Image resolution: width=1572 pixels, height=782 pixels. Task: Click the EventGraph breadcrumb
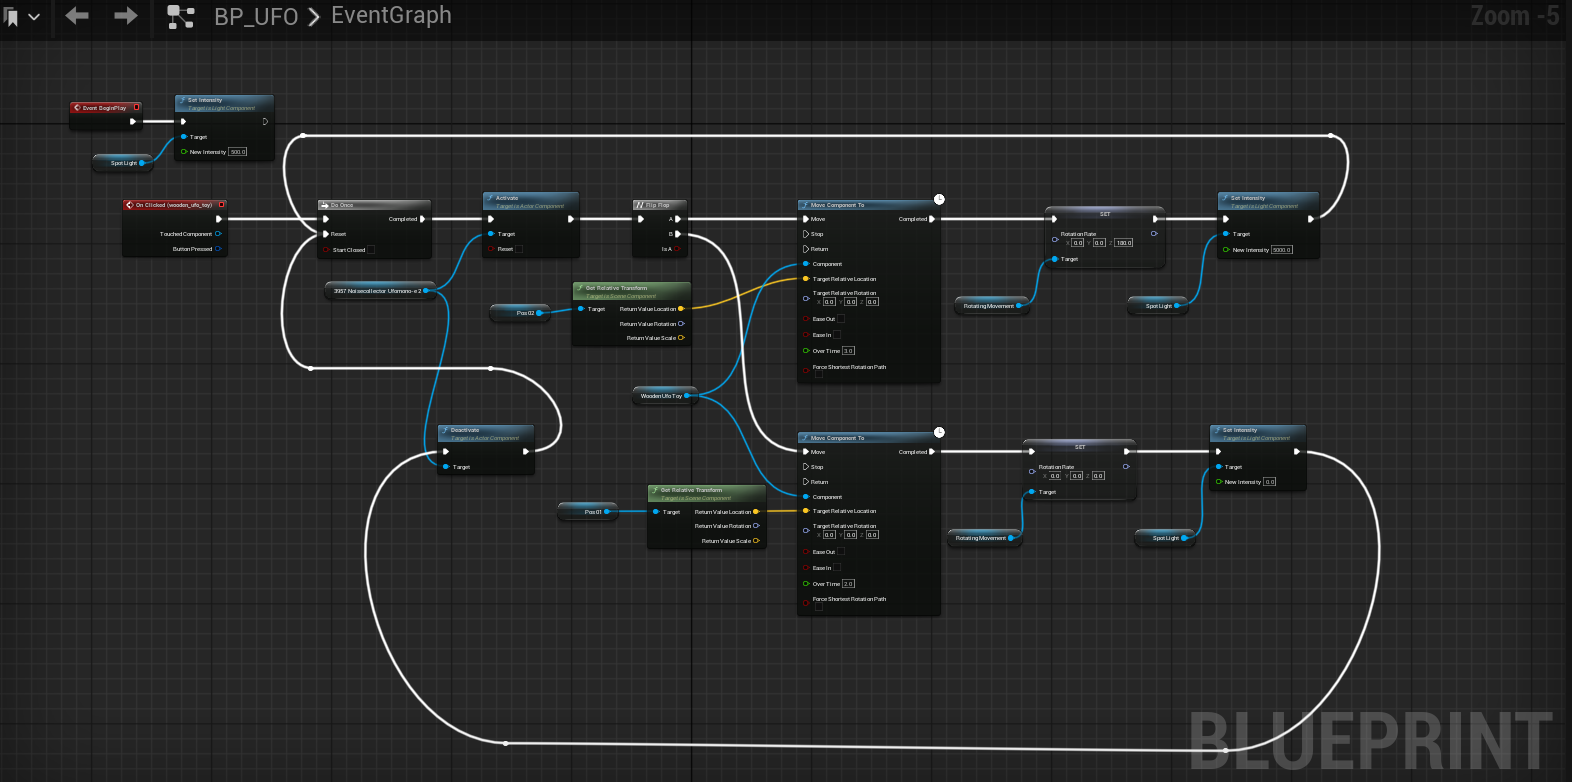click(391, 16)
